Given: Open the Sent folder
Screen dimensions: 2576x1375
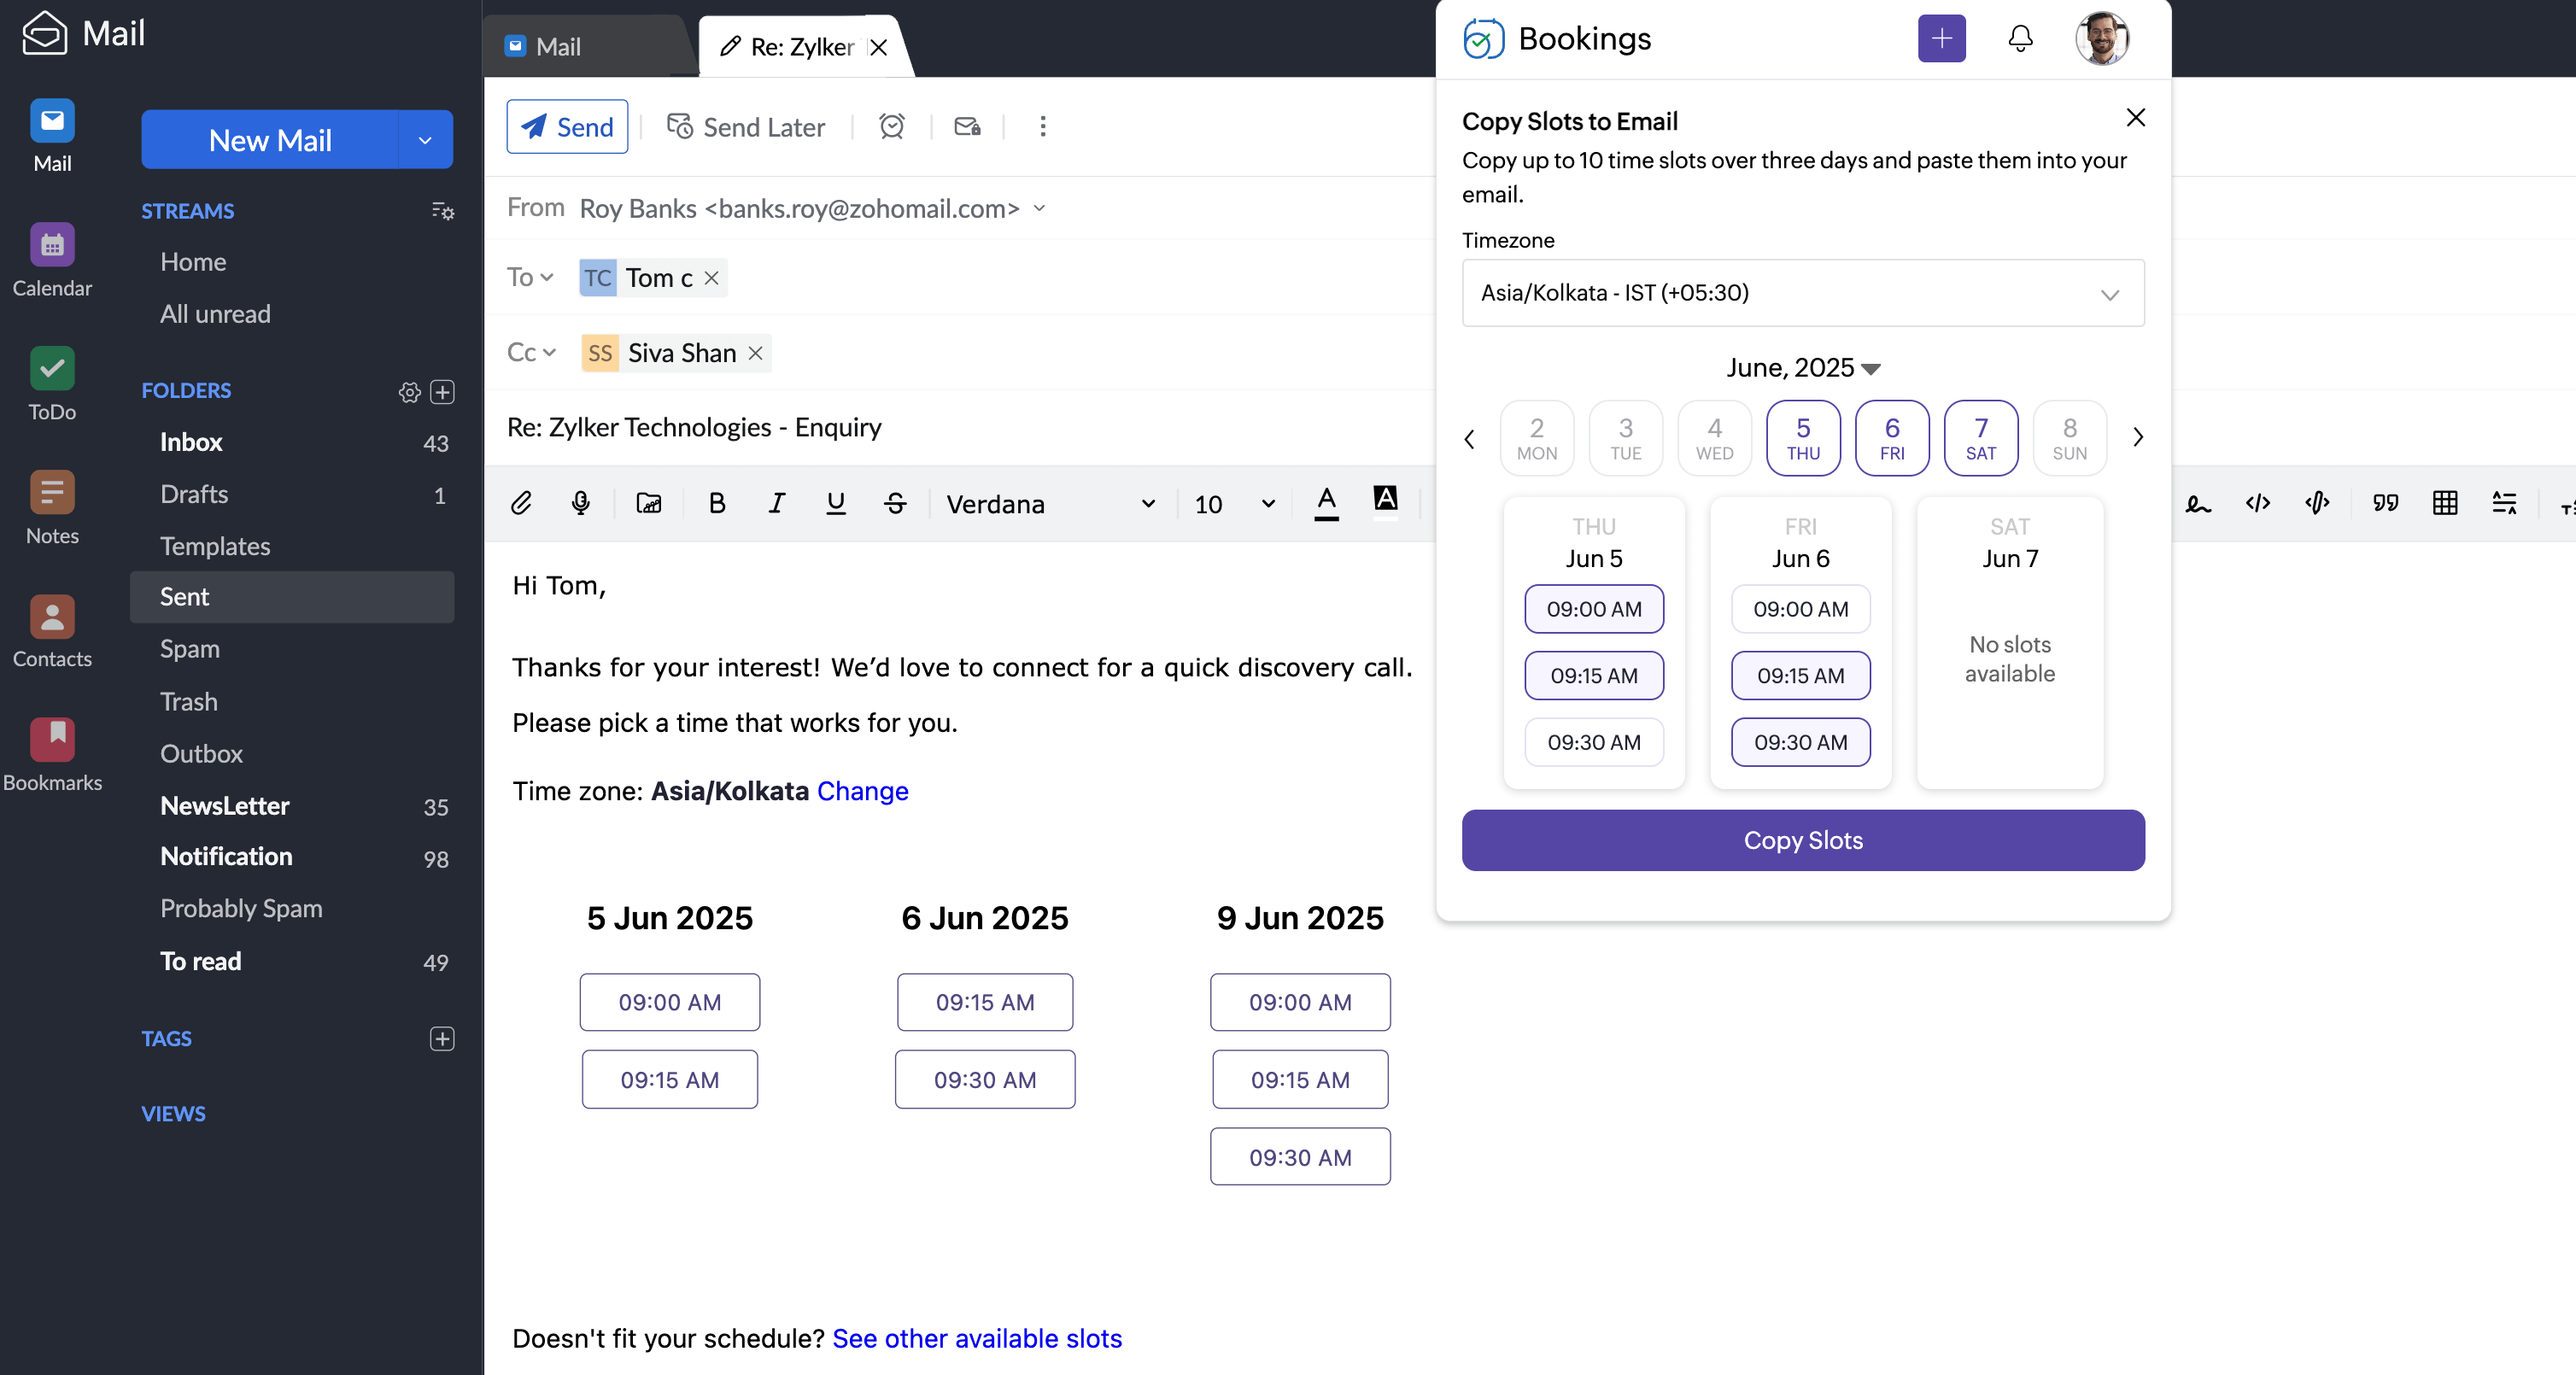Looking at the screenshot, I should tap(185, 597).
